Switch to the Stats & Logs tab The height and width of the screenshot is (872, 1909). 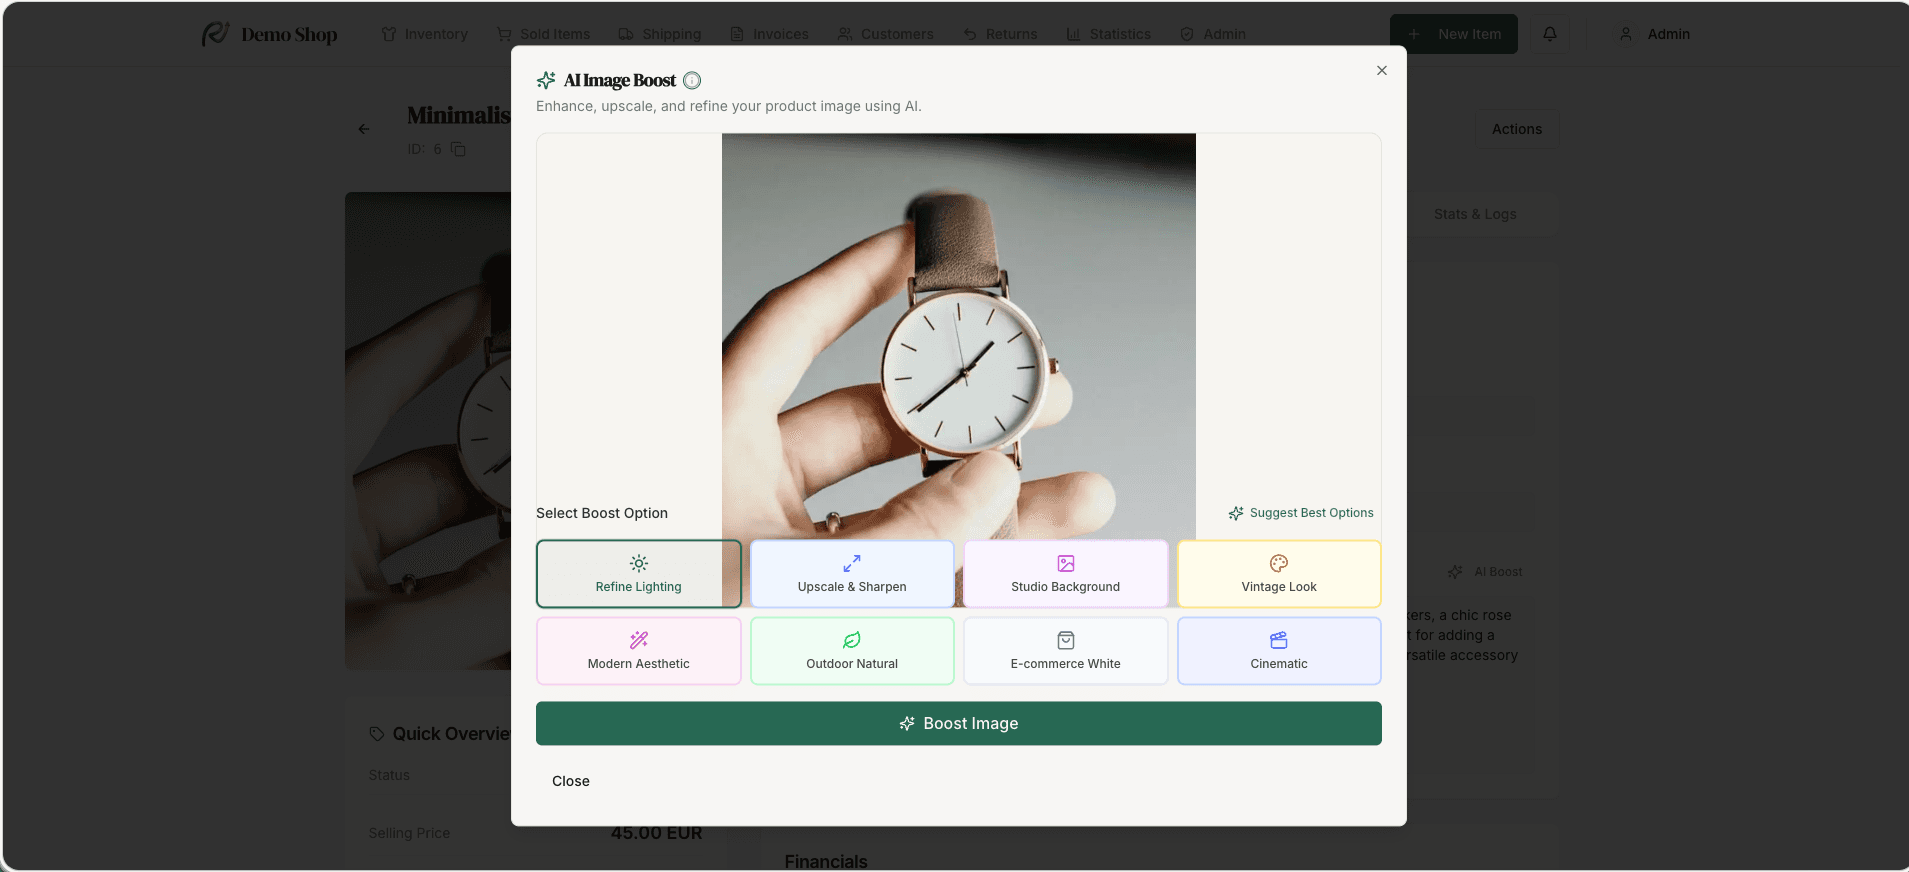pyautogui.click(x=1475, y=214)
